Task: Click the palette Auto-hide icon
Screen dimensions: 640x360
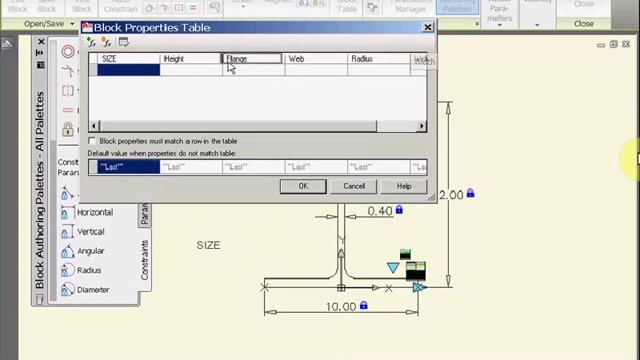Action: (x=40, y=53)
